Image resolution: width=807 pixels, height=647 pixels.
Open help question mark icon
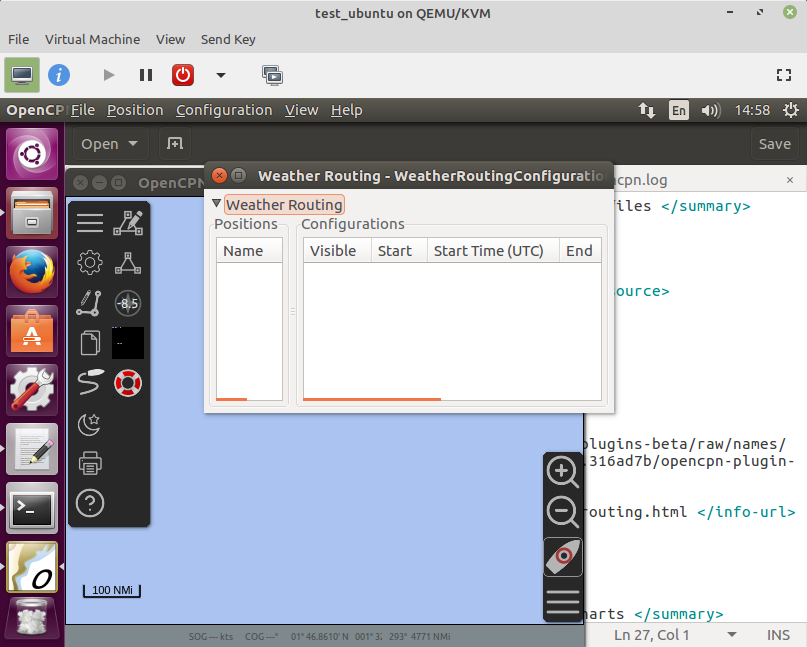[90, 503]
